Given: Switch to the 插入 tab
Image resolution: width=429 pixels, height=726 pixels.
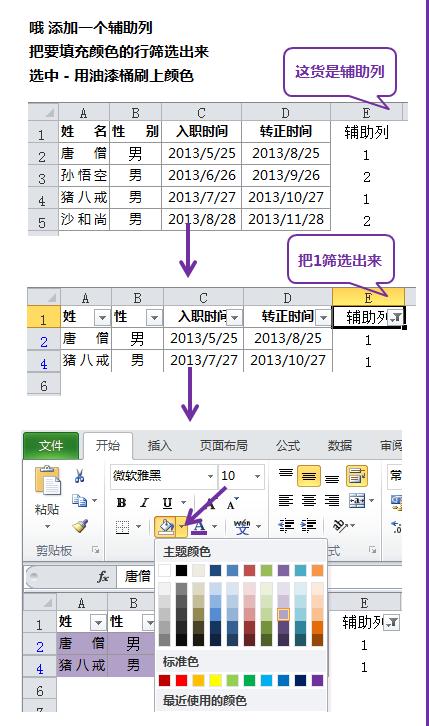Looking at the screenshot, I should pos(160,445).
